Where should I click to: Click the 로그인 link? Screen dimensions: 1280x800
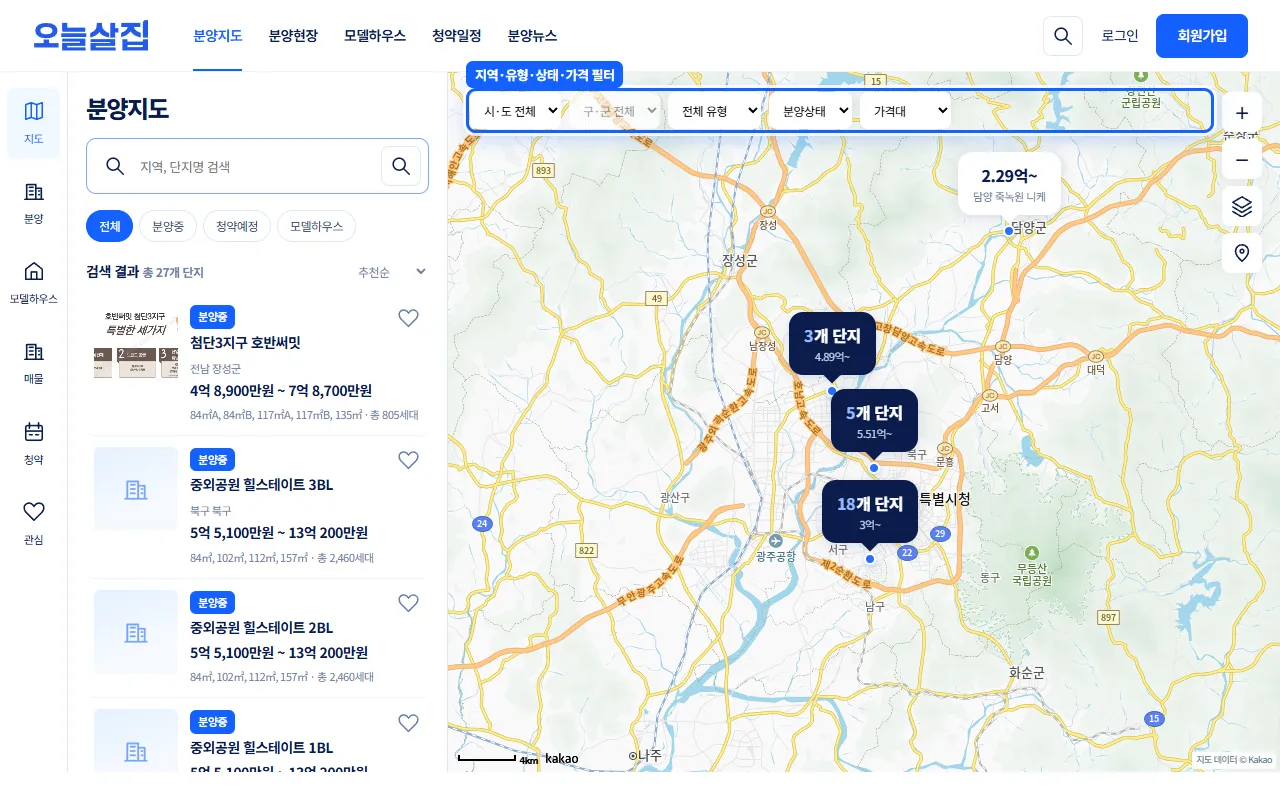[1120, 36]
